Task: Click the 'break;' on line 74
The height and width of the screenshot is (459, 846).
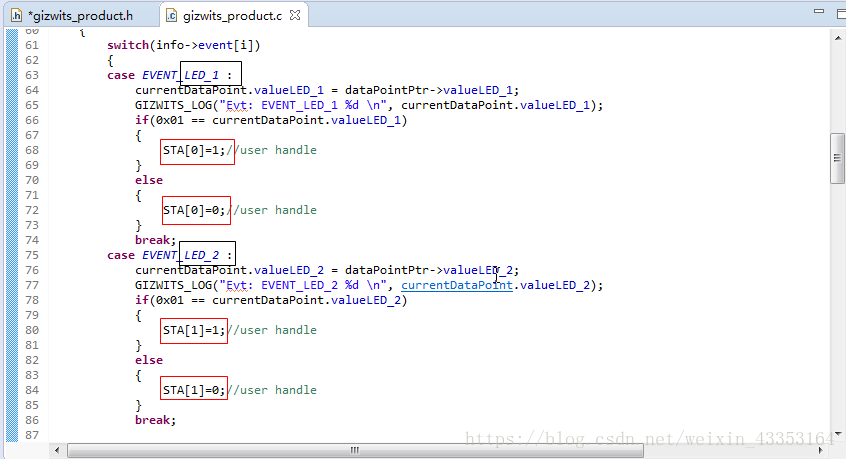Action: click(155, 240)
